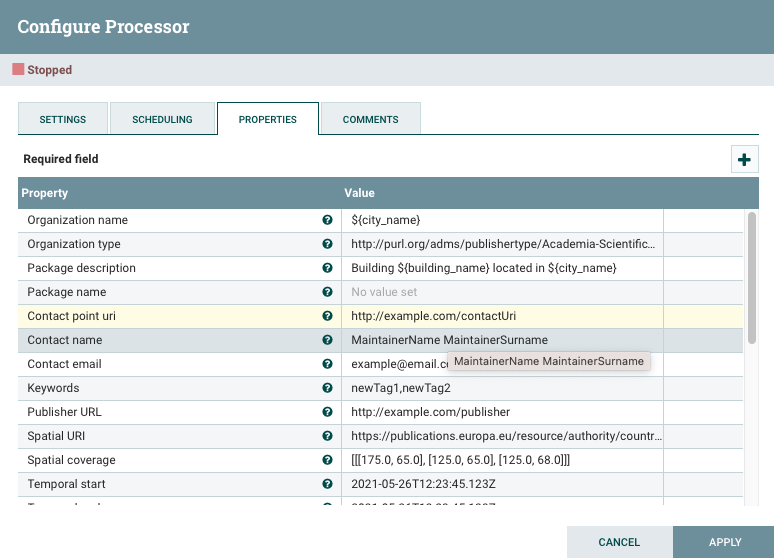Select the Keywords property label
Viewport: 774px width, 558px height.
(53, 388)
